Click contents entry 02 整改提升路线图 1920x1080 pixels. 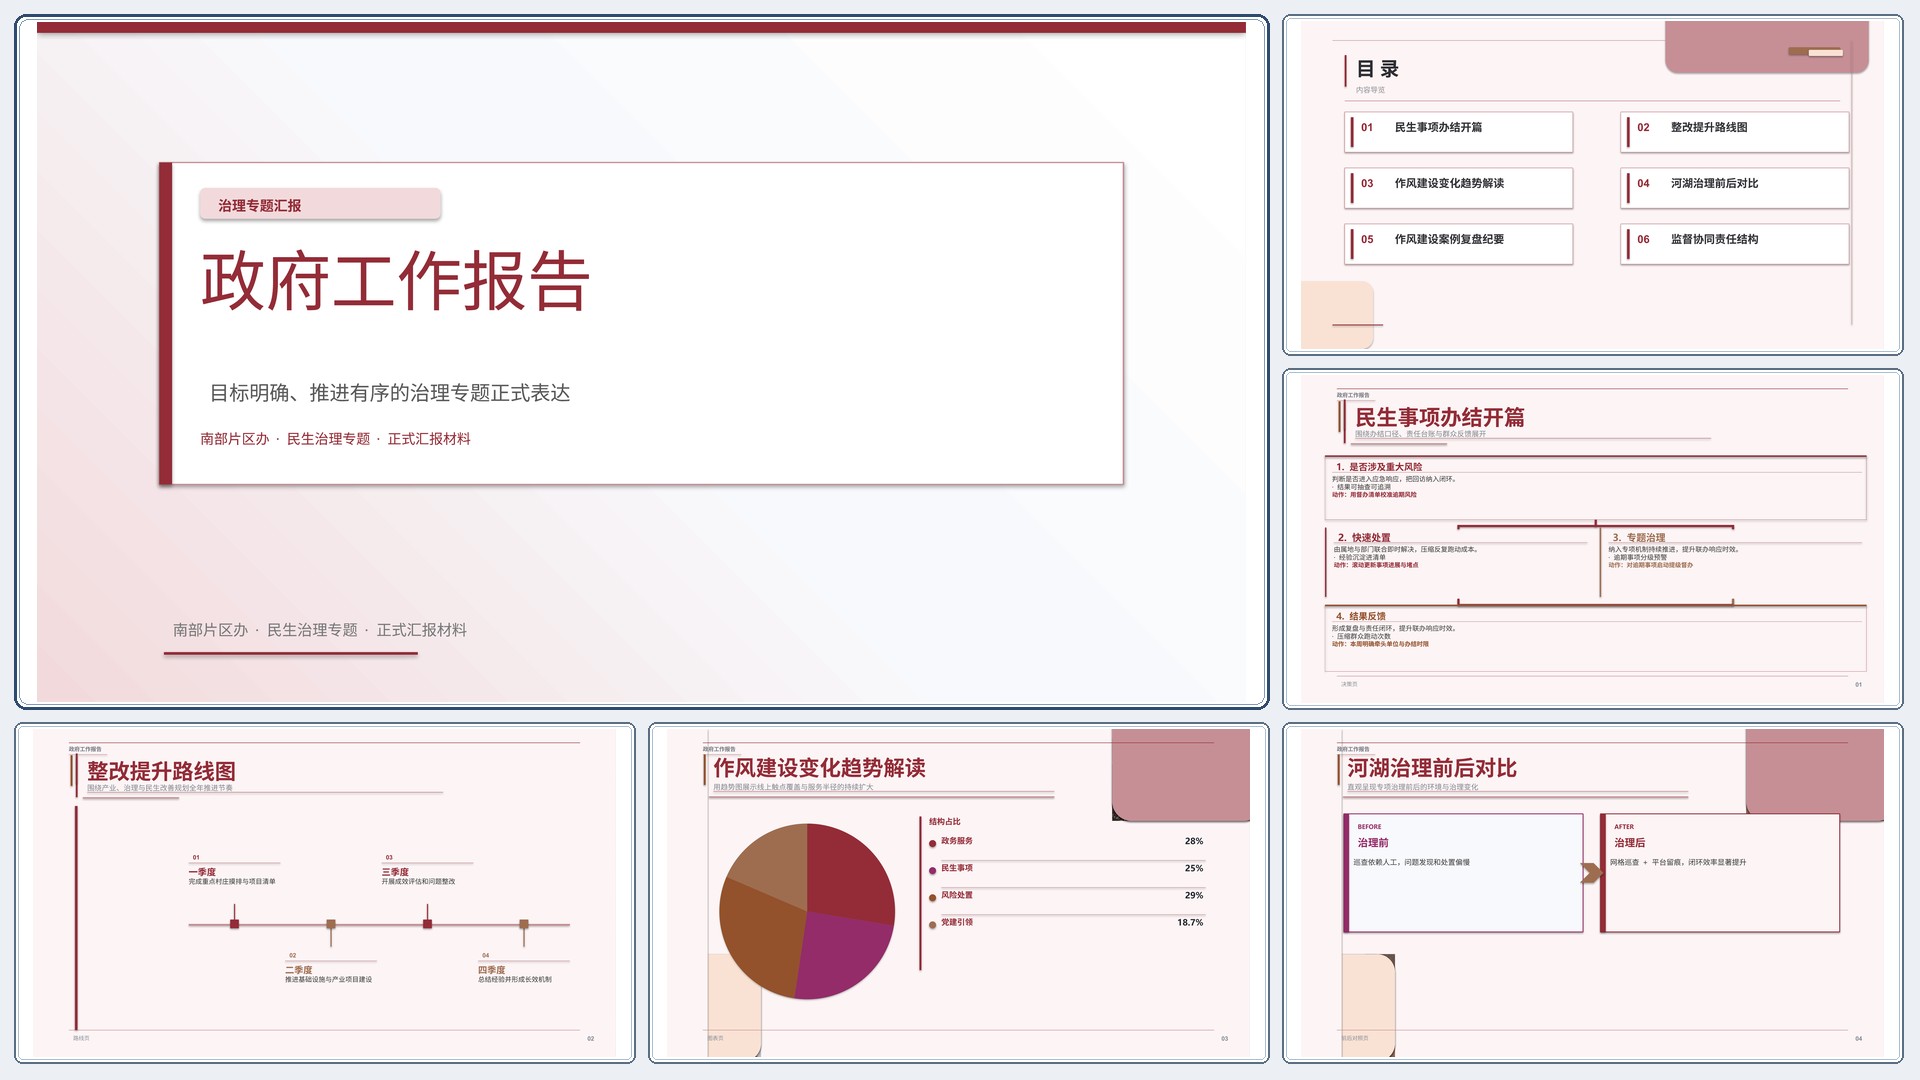coord(1735,131)
